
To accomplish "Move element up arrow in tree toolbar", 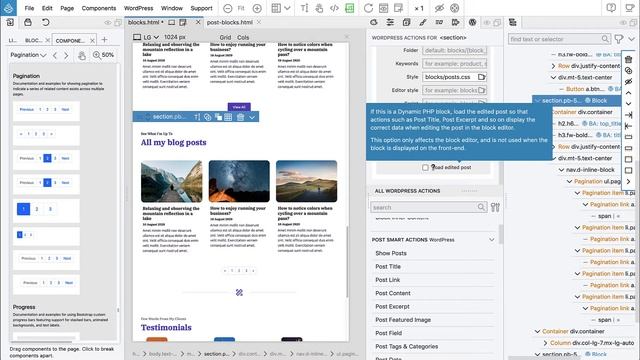I will click(x=629, y=93).
